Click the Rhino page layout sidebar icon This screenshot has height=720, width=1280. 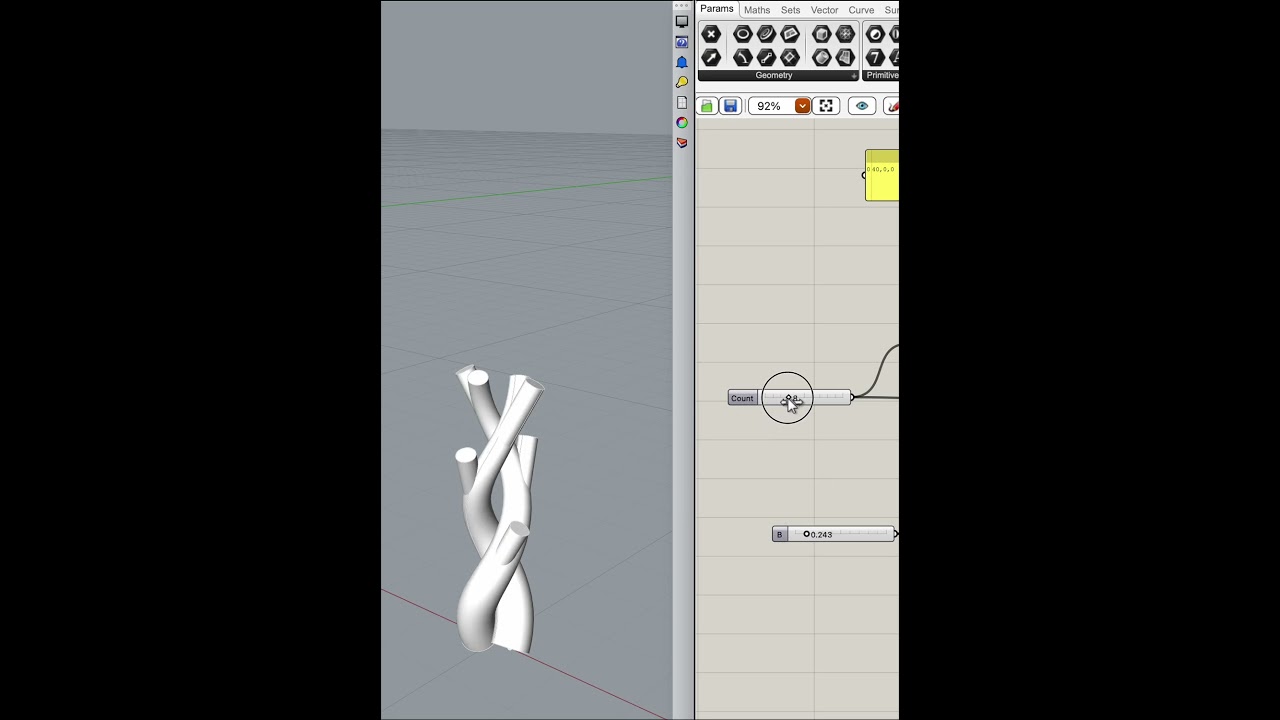pos(682,102)
